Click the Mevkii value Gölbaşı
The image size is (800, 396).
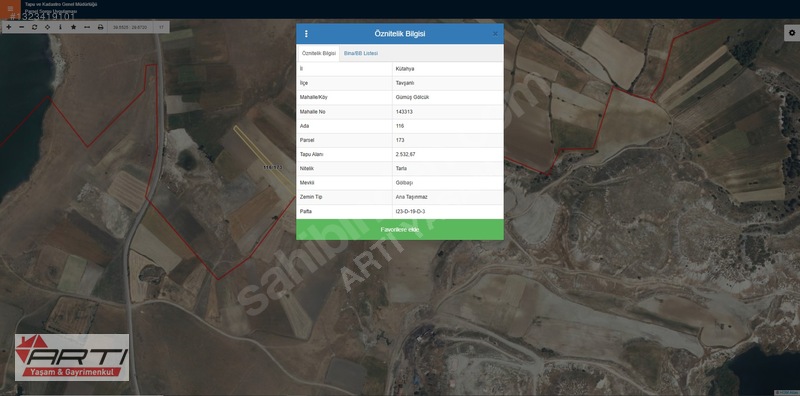coord(403,183)
